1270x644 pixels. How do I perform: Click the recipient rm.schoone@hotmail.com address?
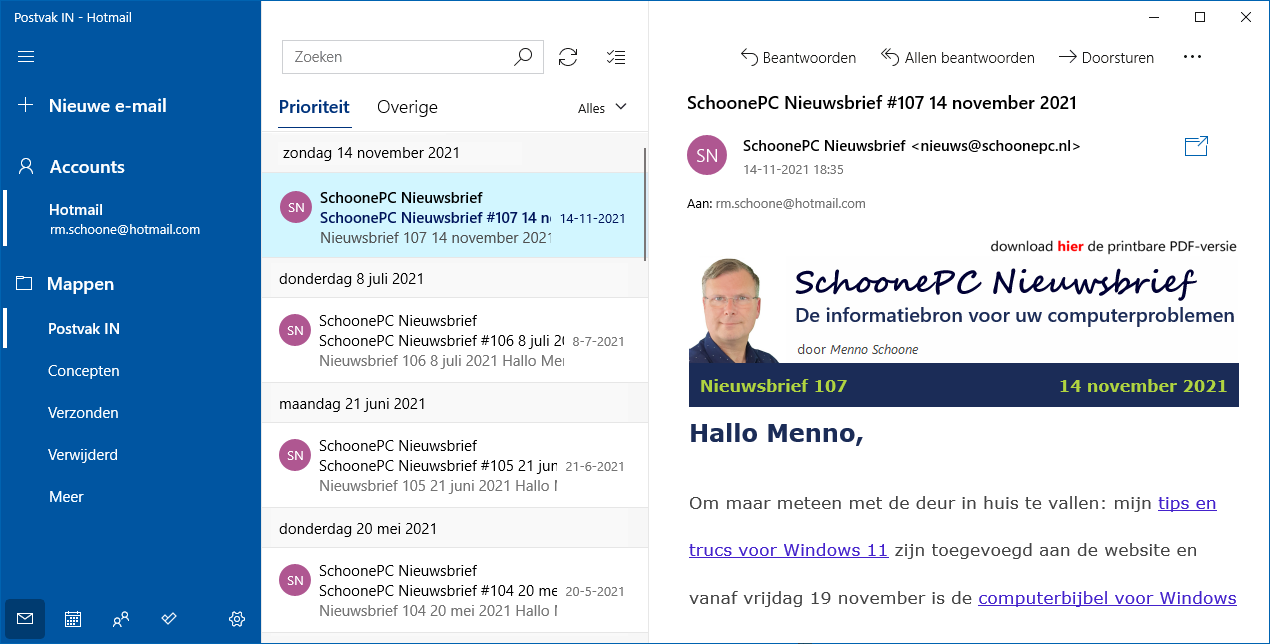click(790, 203)
